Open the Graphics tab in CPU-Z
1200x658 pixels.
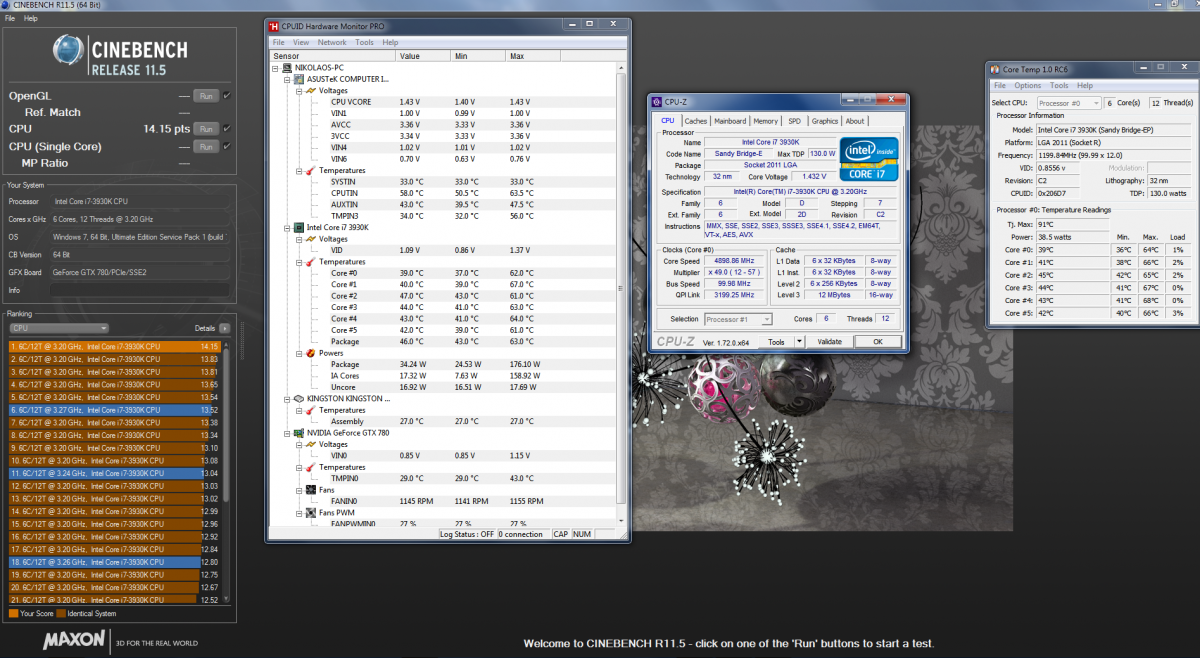click(825, 121)
